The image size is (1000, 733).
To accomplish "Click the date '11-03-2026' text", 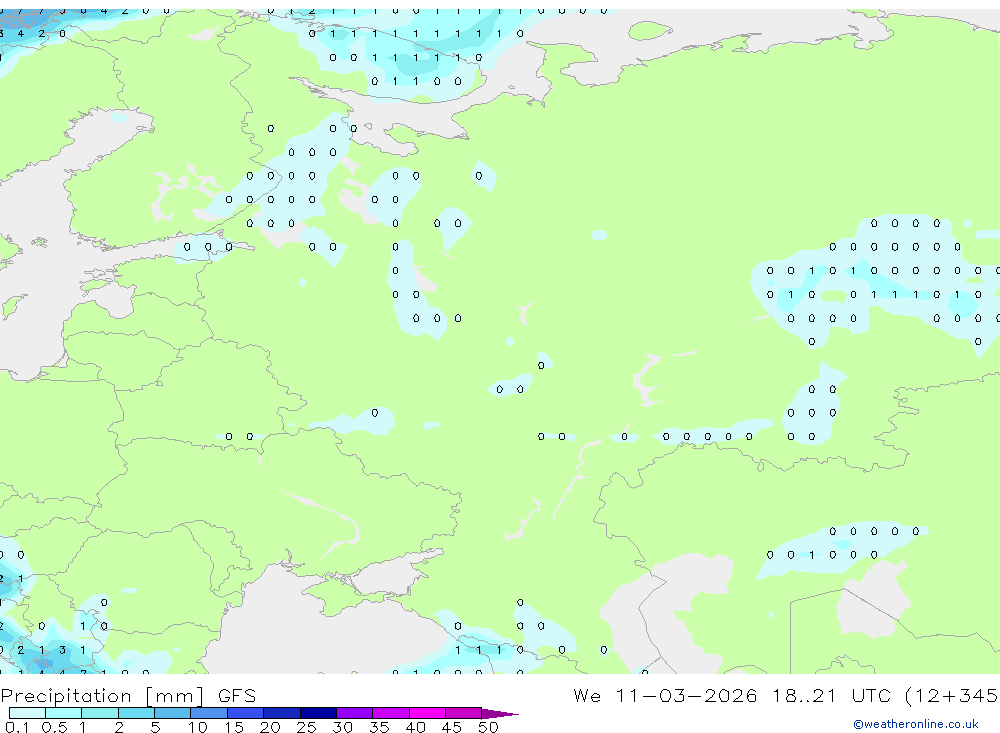I will point(686,696).
